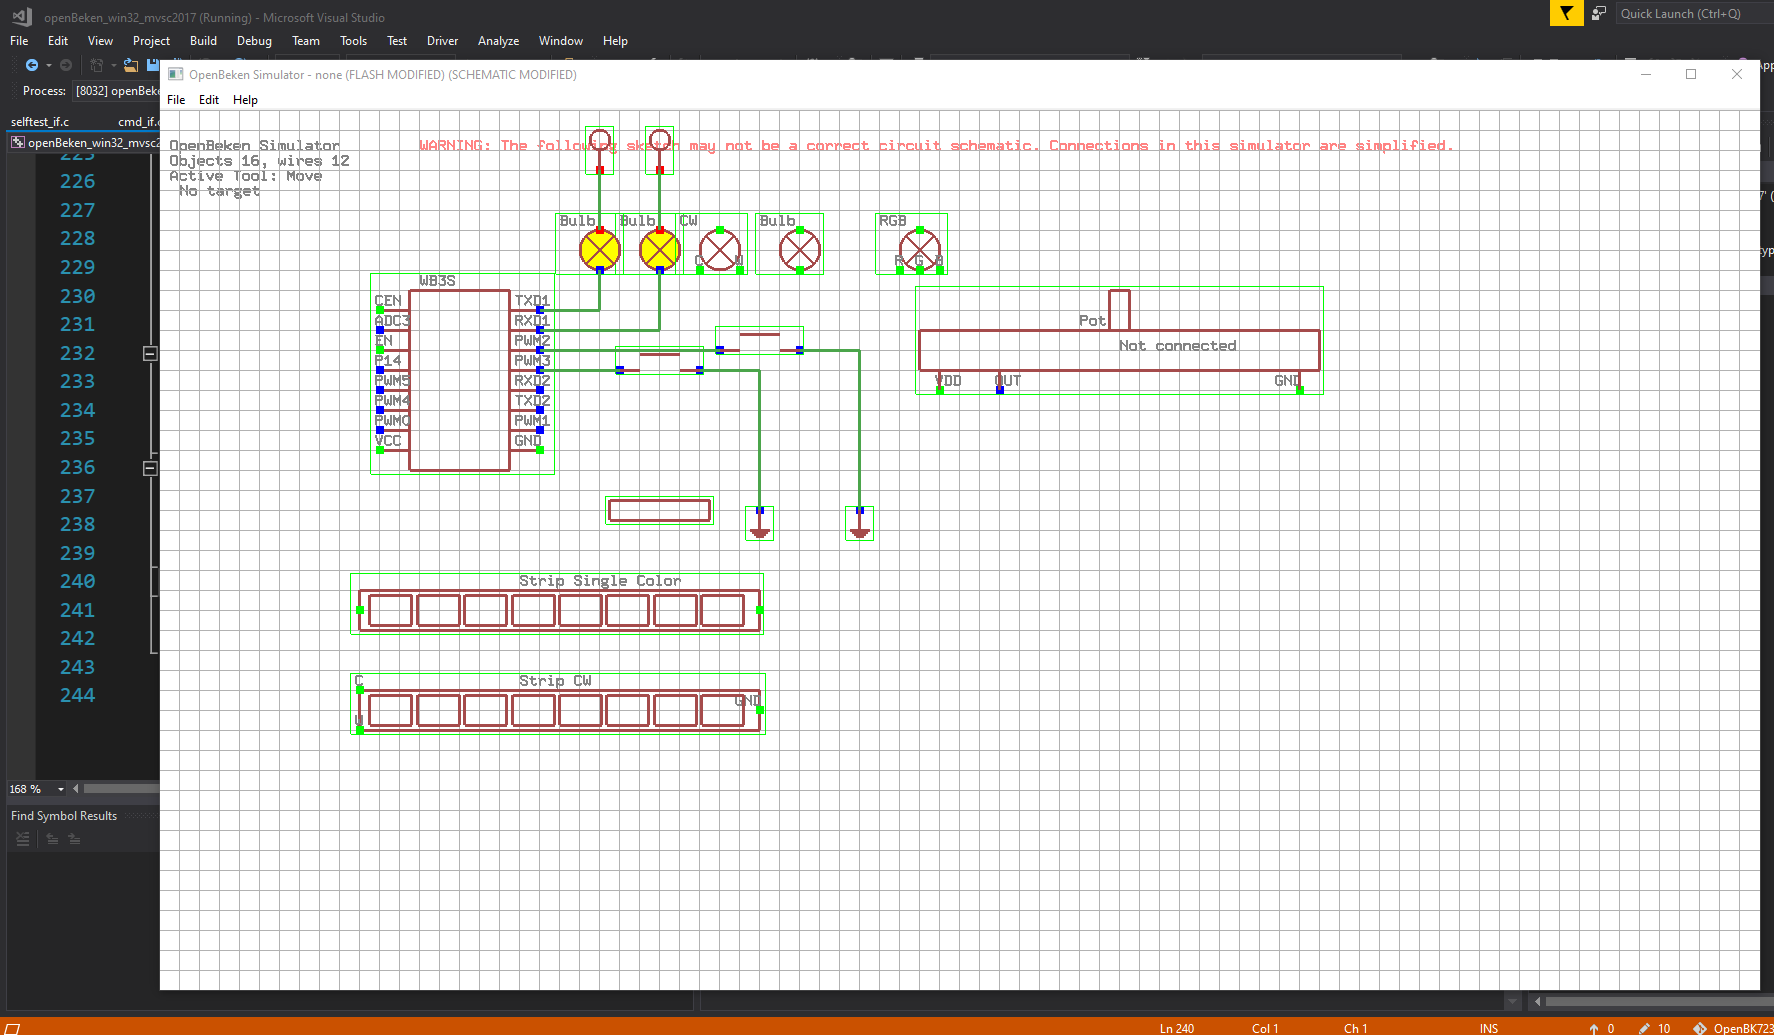Click the simulator window's title bar icon
Screen dimensions: 1774x1035
click(x=176, y=74)
